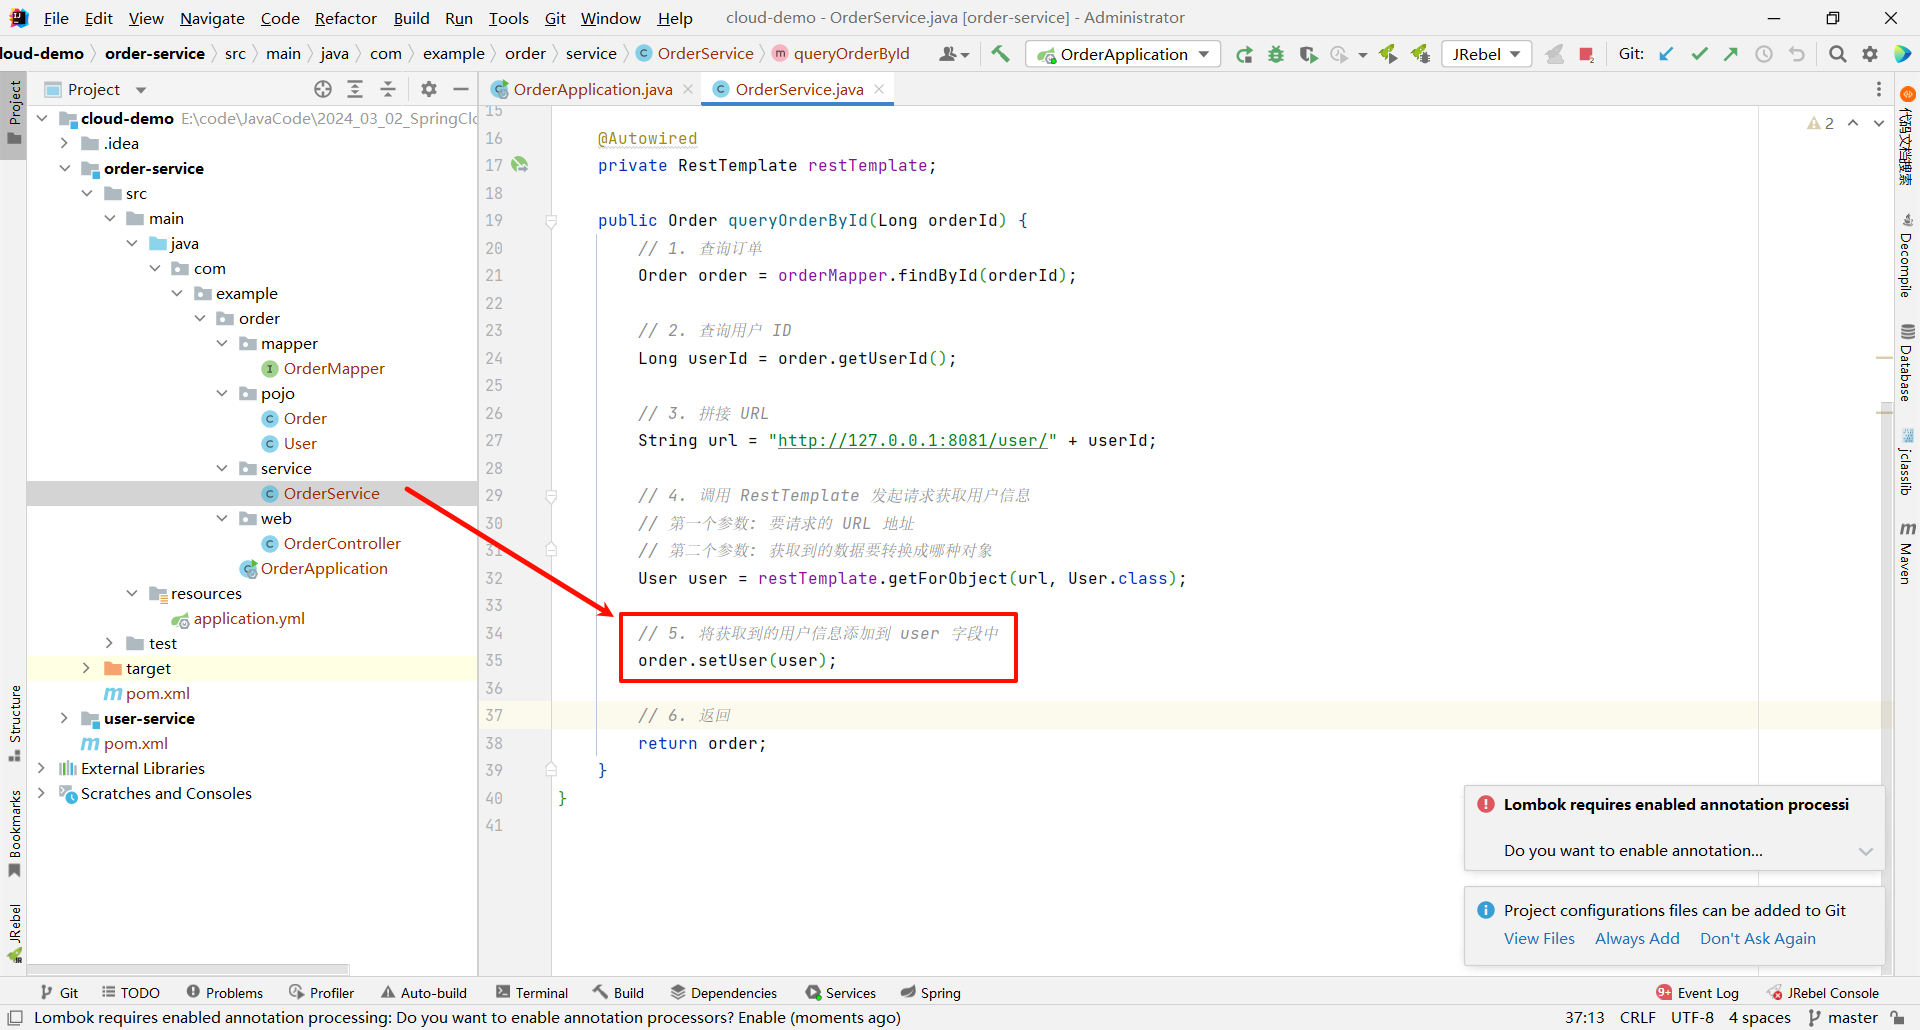
Task: Expand External Libraries node
Action: click(x=42, y=768)
